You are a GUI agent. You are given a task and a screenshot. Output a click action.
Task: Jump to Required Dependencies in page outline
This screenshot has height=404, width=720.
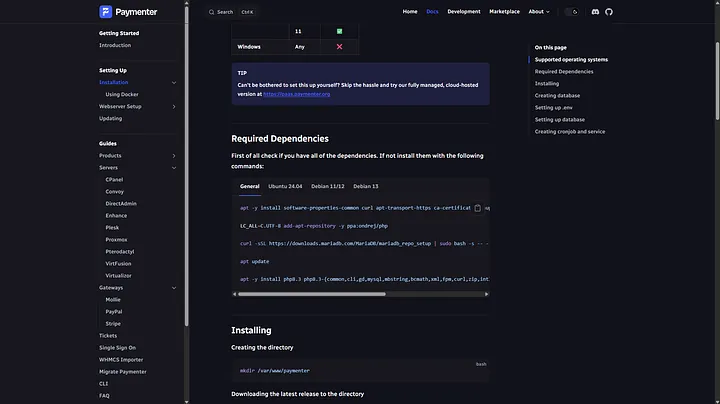564,72
